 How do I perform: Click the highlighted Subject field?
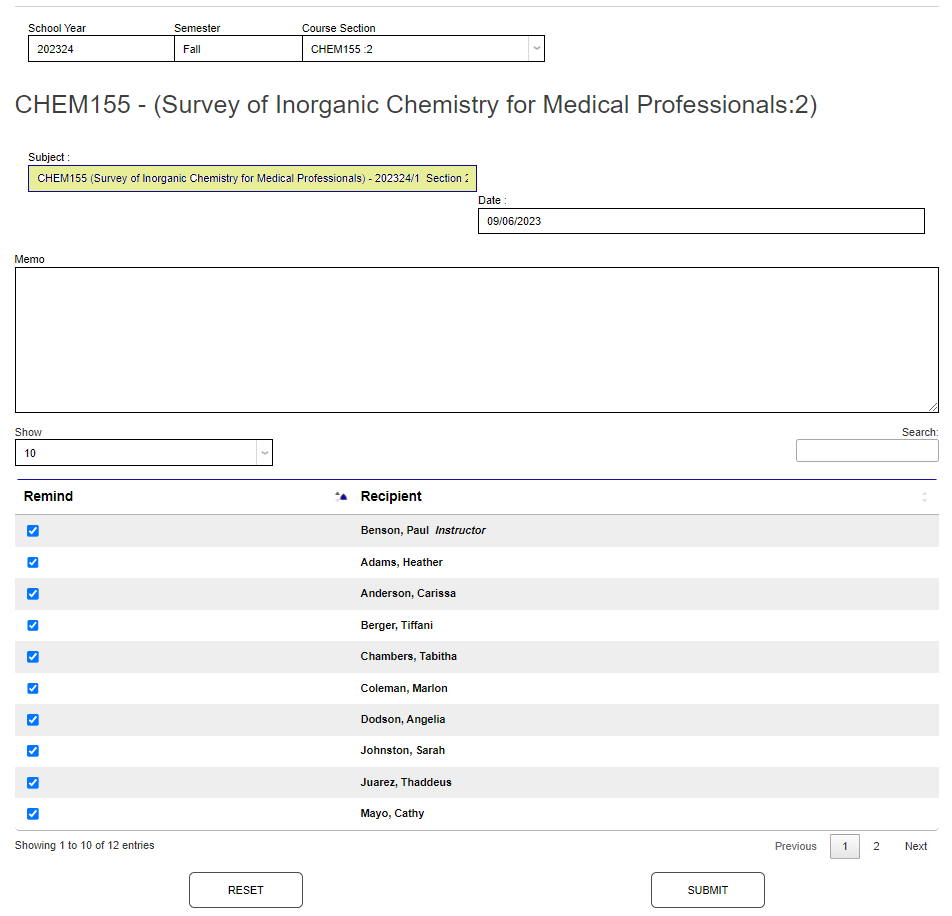[252, 178]
